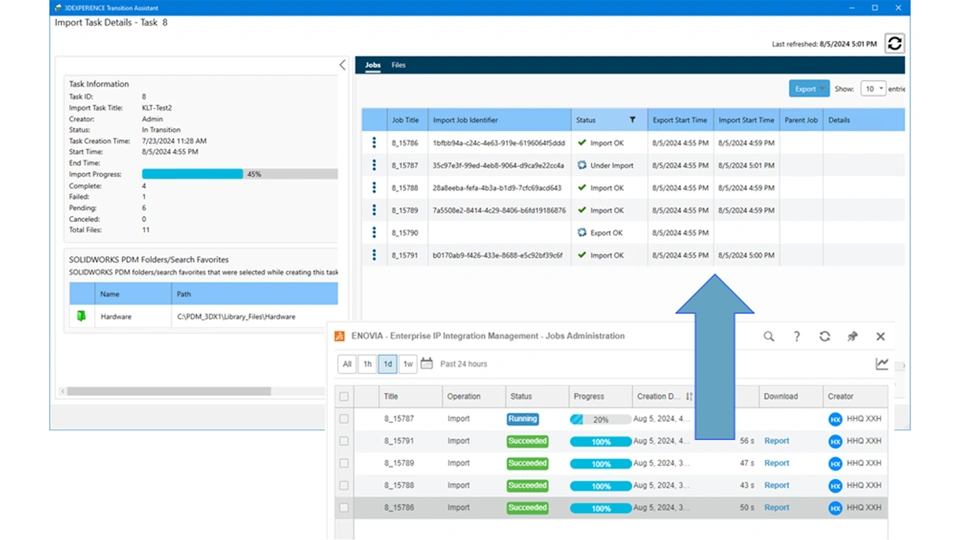Click the Parent Job column header
The width and height of the screenshot is (960, 540).
pyautogui.click(x=801, y=120)
